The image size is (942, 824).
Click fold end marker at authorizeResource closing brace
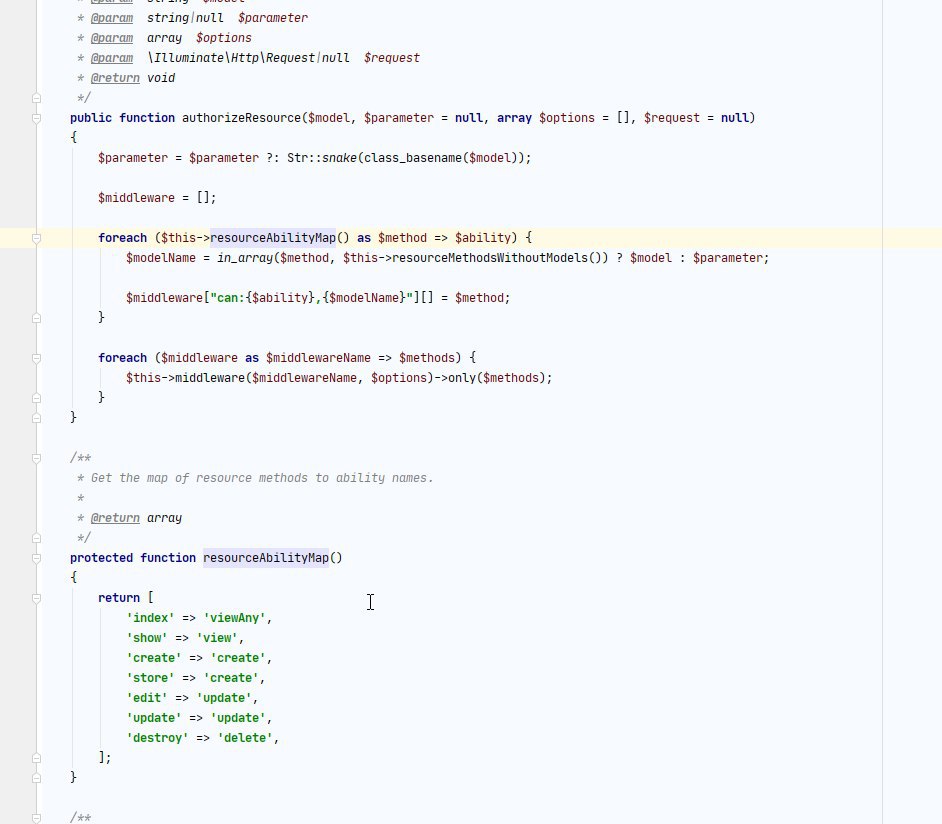point(36,417)
